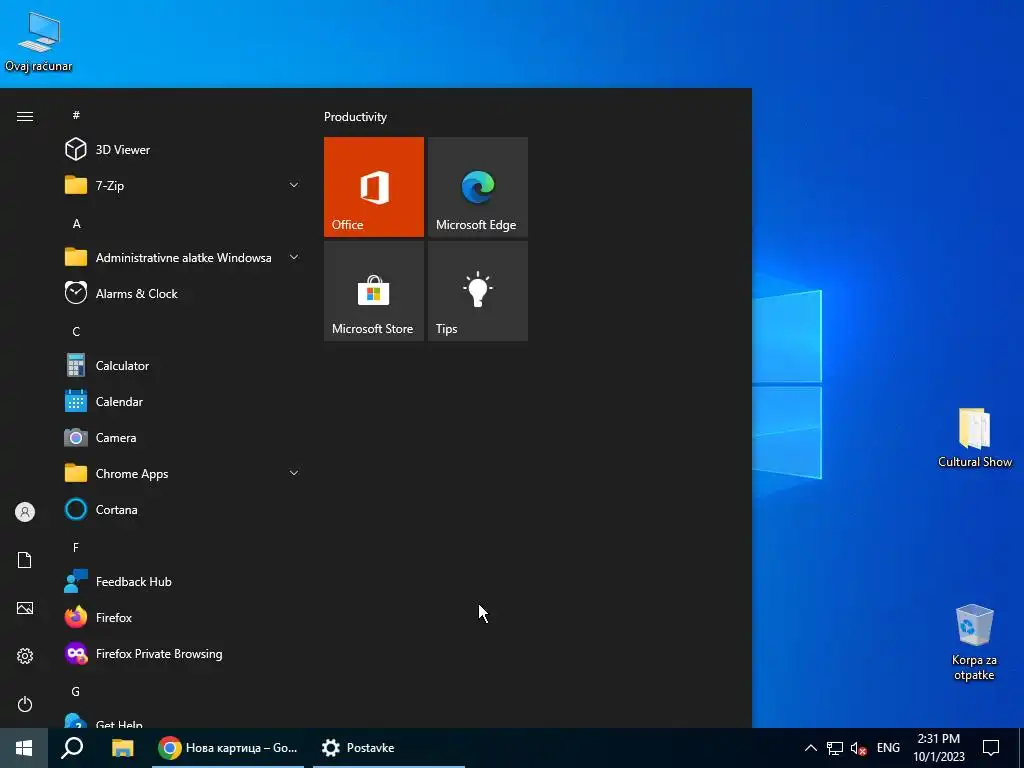1024x768 pixels.
Task: Click network status tray icon
Action: coord(835,748)
